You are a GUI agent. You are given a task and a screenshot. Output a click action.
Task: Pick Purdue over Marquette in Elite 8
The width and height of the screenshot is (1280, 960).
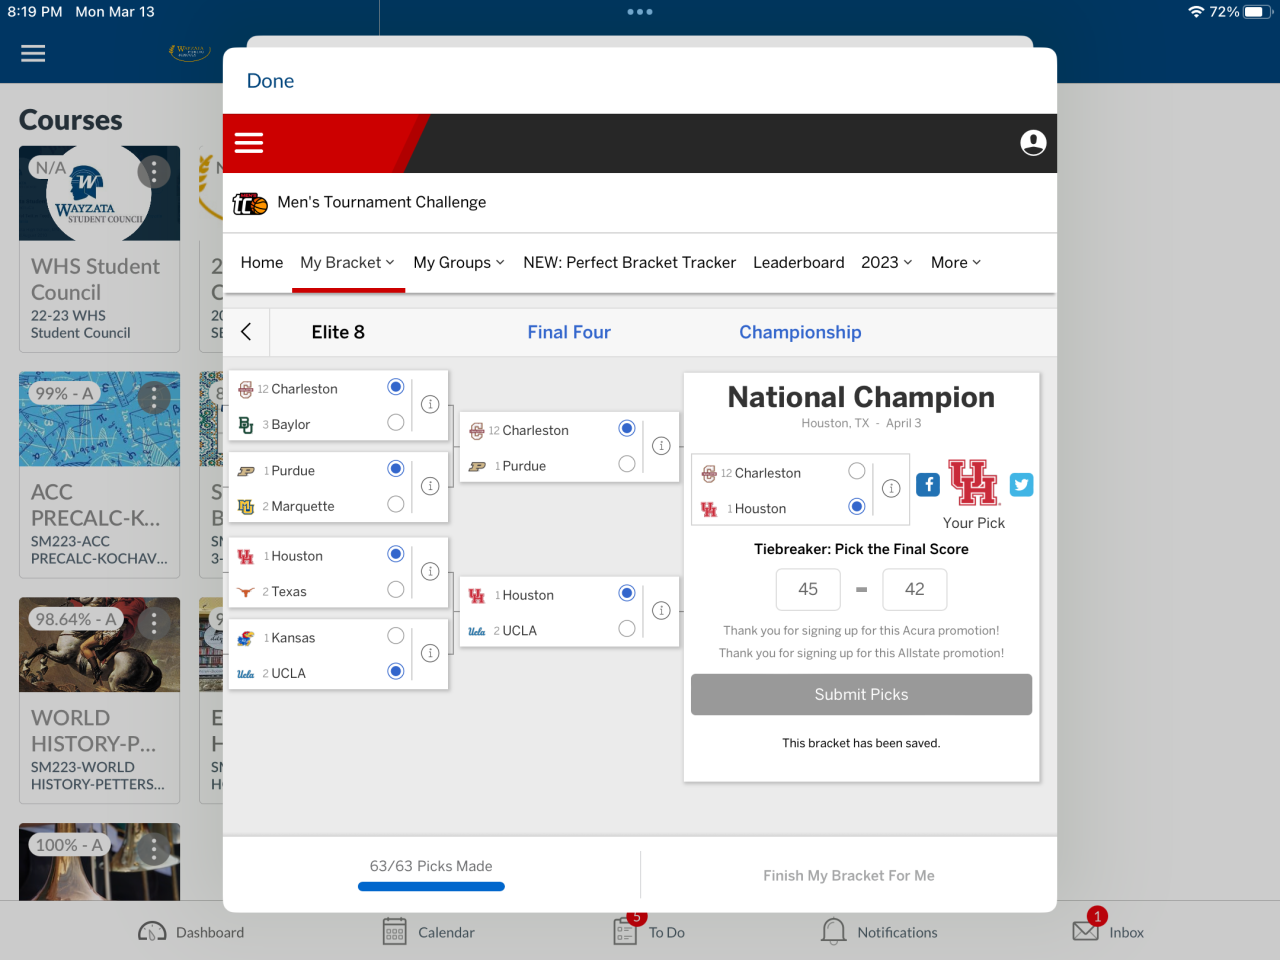396,469
